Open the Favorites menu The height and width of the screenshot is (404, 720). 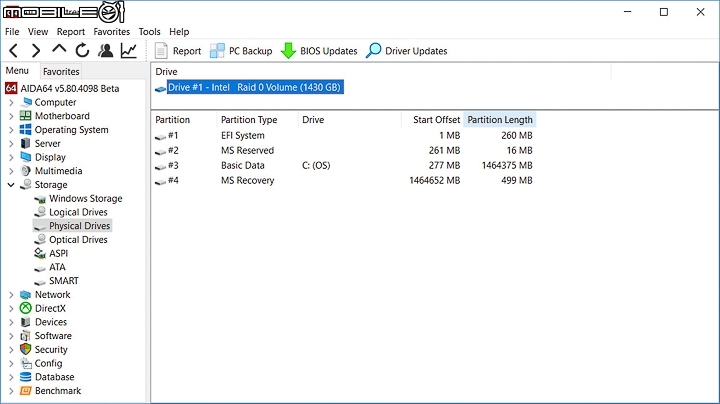coord(112,32)
